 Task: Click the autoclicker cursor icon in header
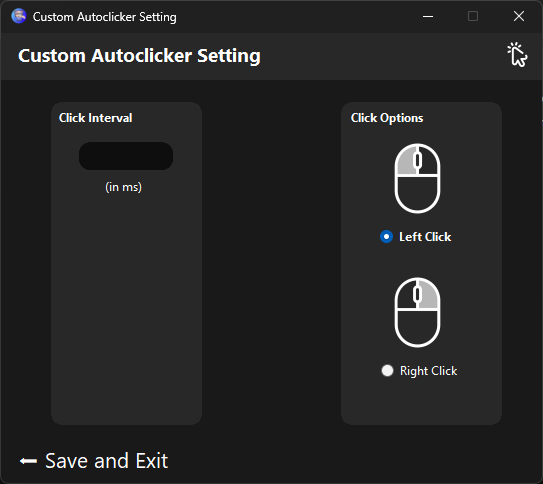click(517, 54)
